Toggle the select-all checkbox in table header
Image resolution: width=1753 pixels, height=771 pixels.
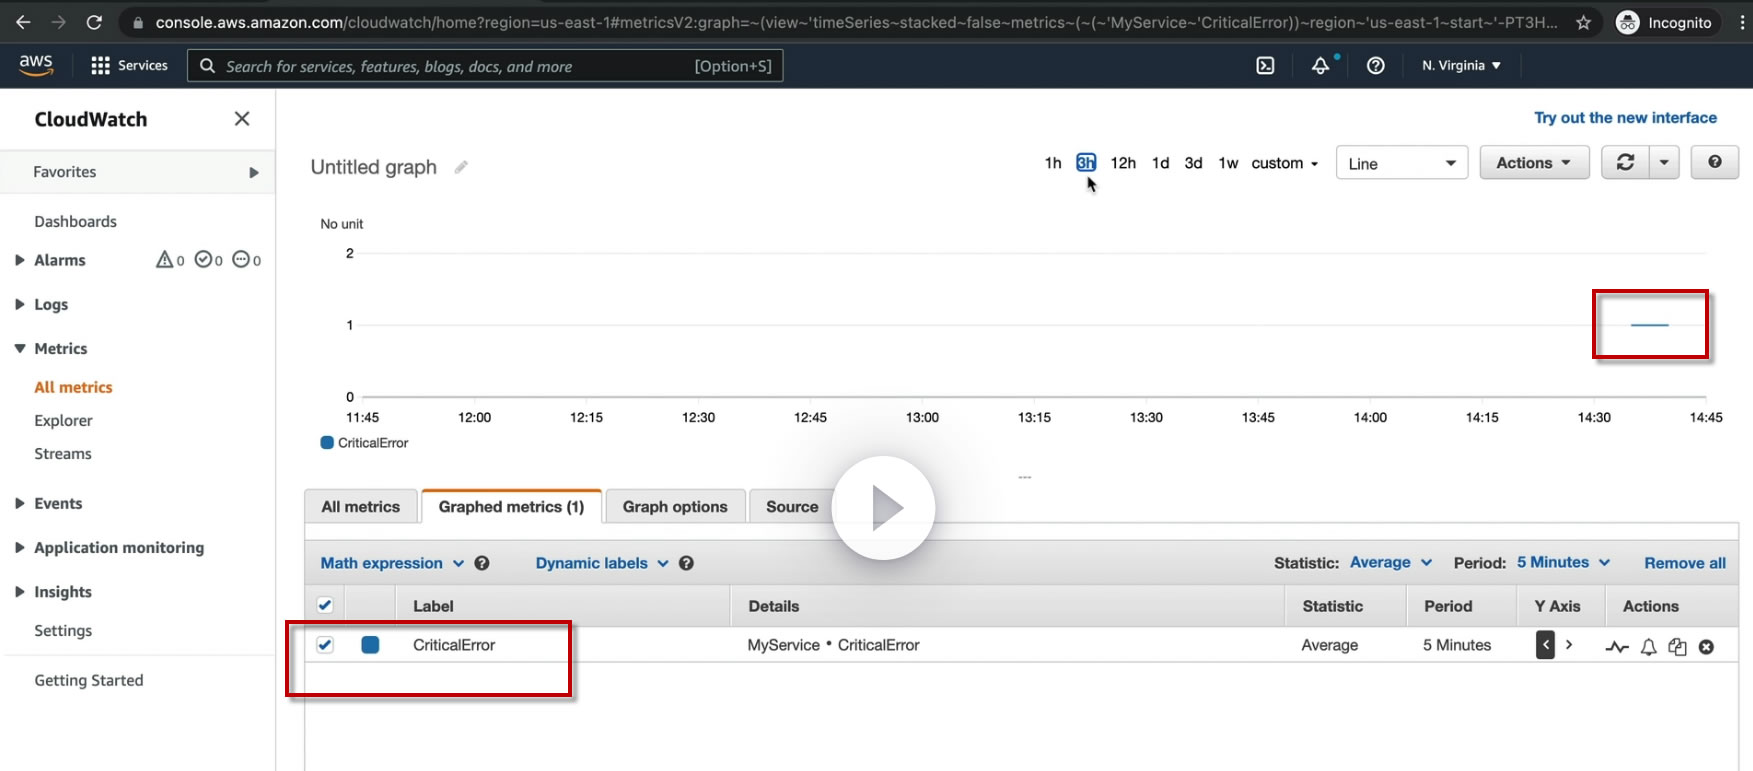pyautogui.click(x=325, y=605)
